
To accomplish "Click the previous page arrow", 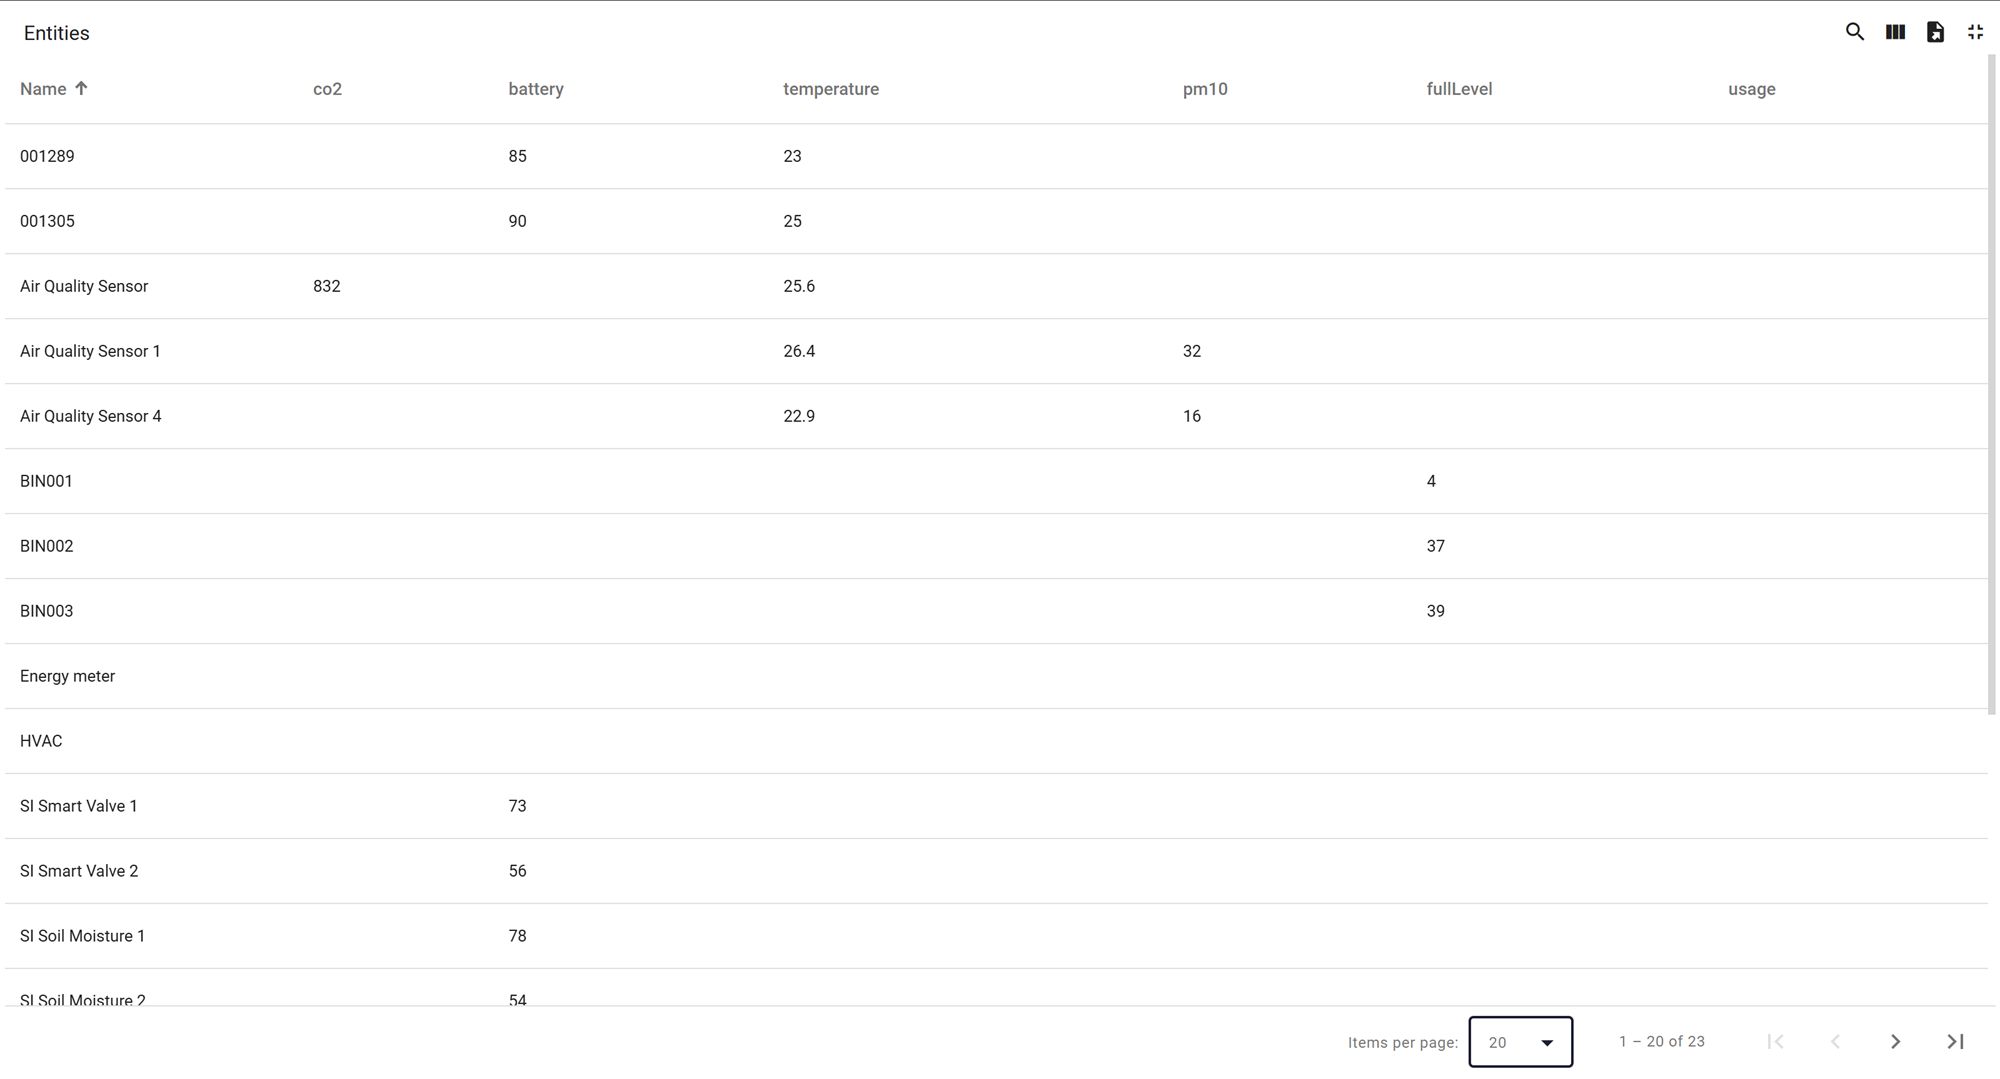I will [x=1835, y=1041].
